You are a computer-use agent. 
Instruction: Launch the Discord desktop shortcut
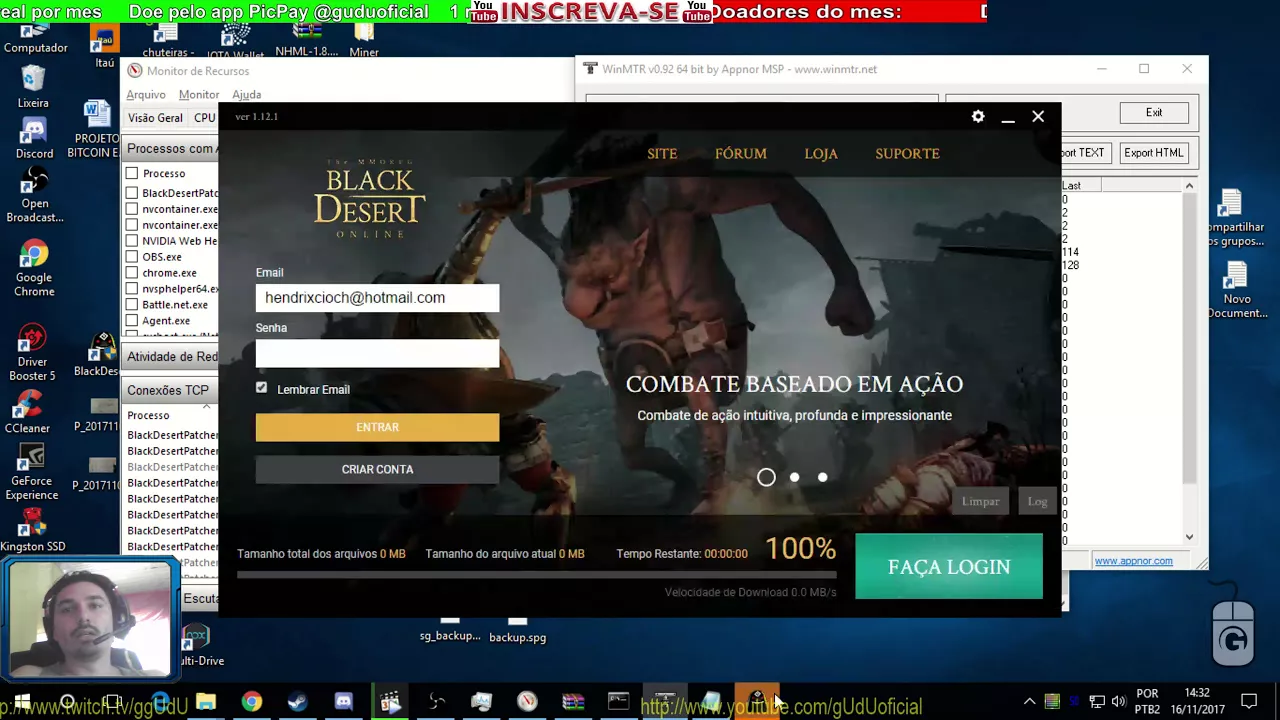point(34,138)
